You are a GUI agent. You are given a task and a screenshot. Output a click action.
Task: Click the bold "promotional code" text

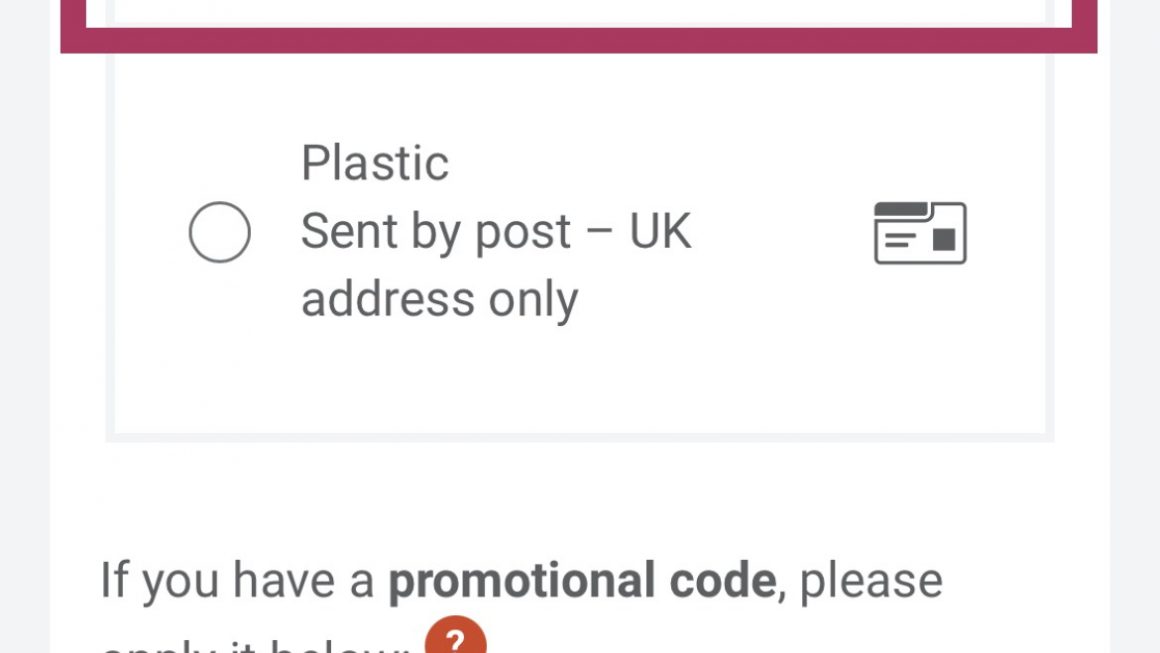point(581,581)
